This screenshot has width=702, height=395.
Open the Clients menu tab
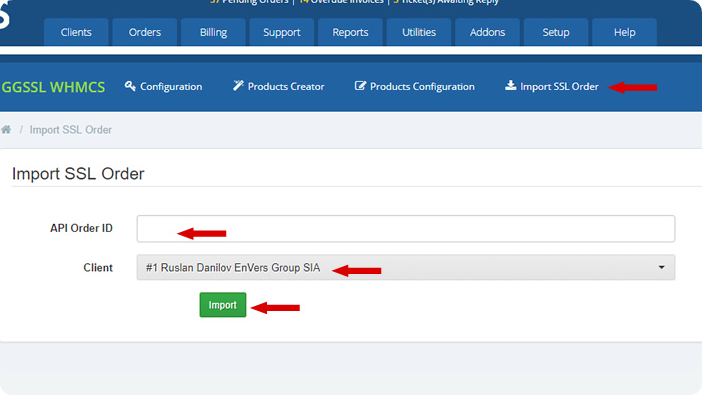[76, 32]
